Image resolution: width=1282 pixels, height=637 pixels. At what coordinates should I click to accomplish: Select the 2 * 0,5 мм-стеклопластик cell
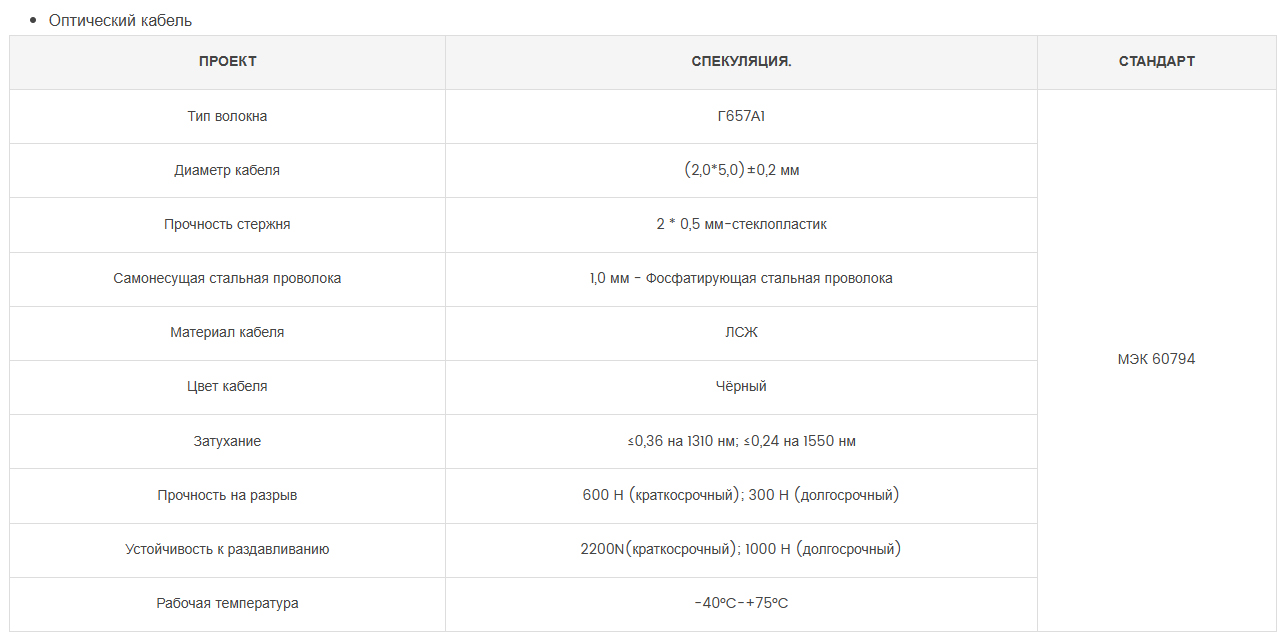(741, 224)
